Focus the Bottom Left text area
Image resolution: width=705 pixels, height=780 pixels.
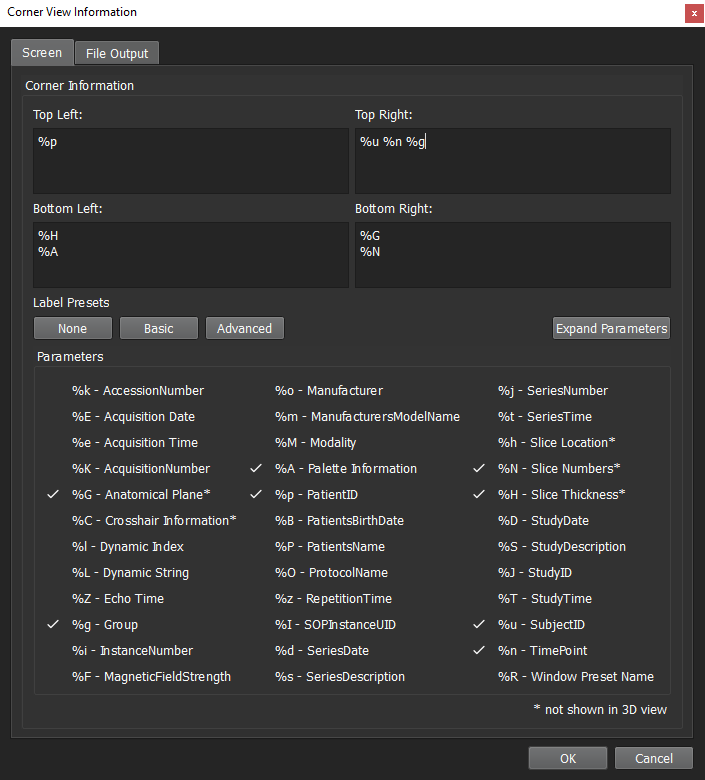[190, 255]
